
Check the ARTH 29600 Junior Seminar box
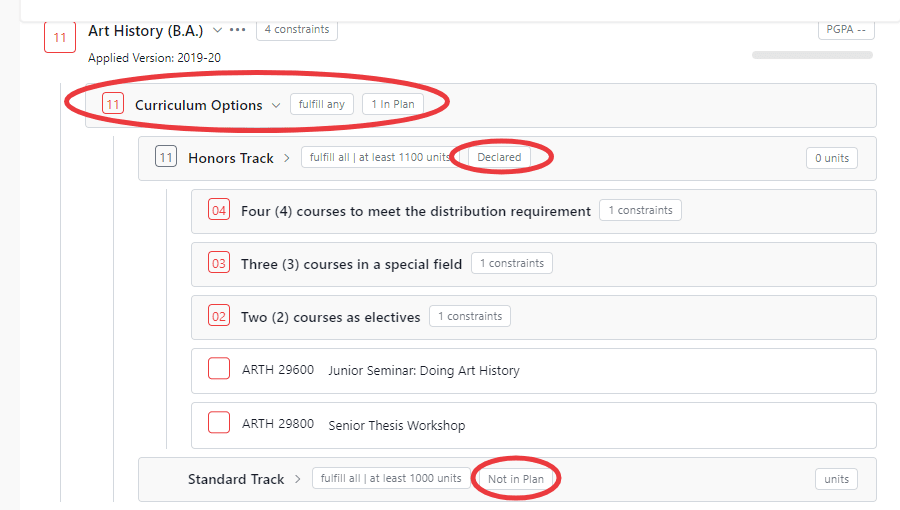219,369
